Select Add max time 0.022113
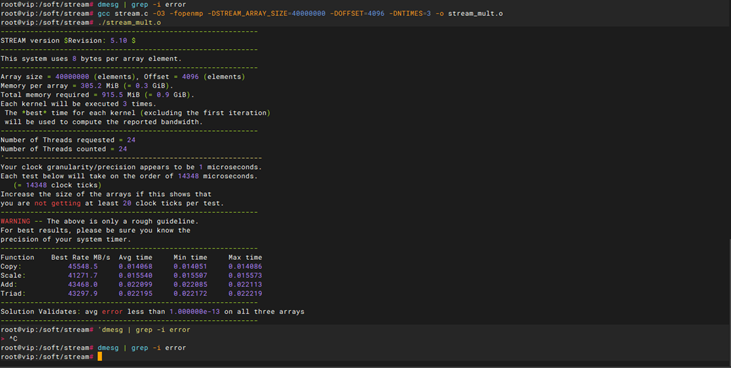The width and height of the screenshot is (731, 368). click(245, 285)
